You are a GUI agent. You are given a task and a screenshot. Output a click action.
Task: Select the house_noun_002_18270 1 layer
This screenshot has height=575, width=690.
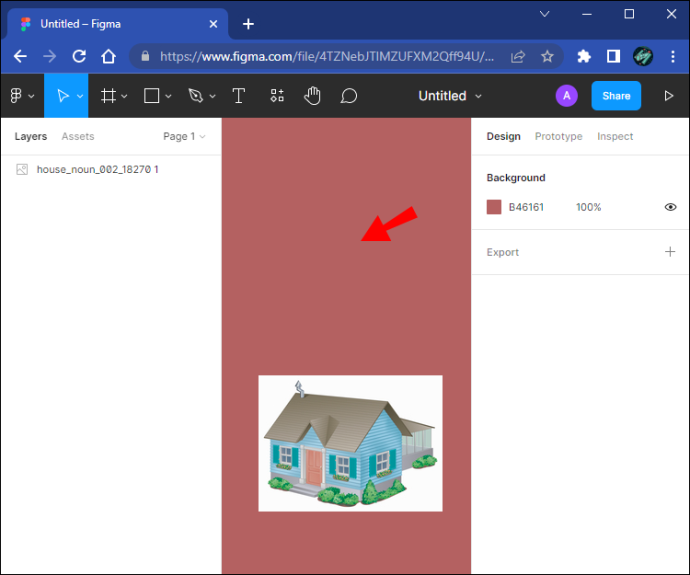[97, 169]
